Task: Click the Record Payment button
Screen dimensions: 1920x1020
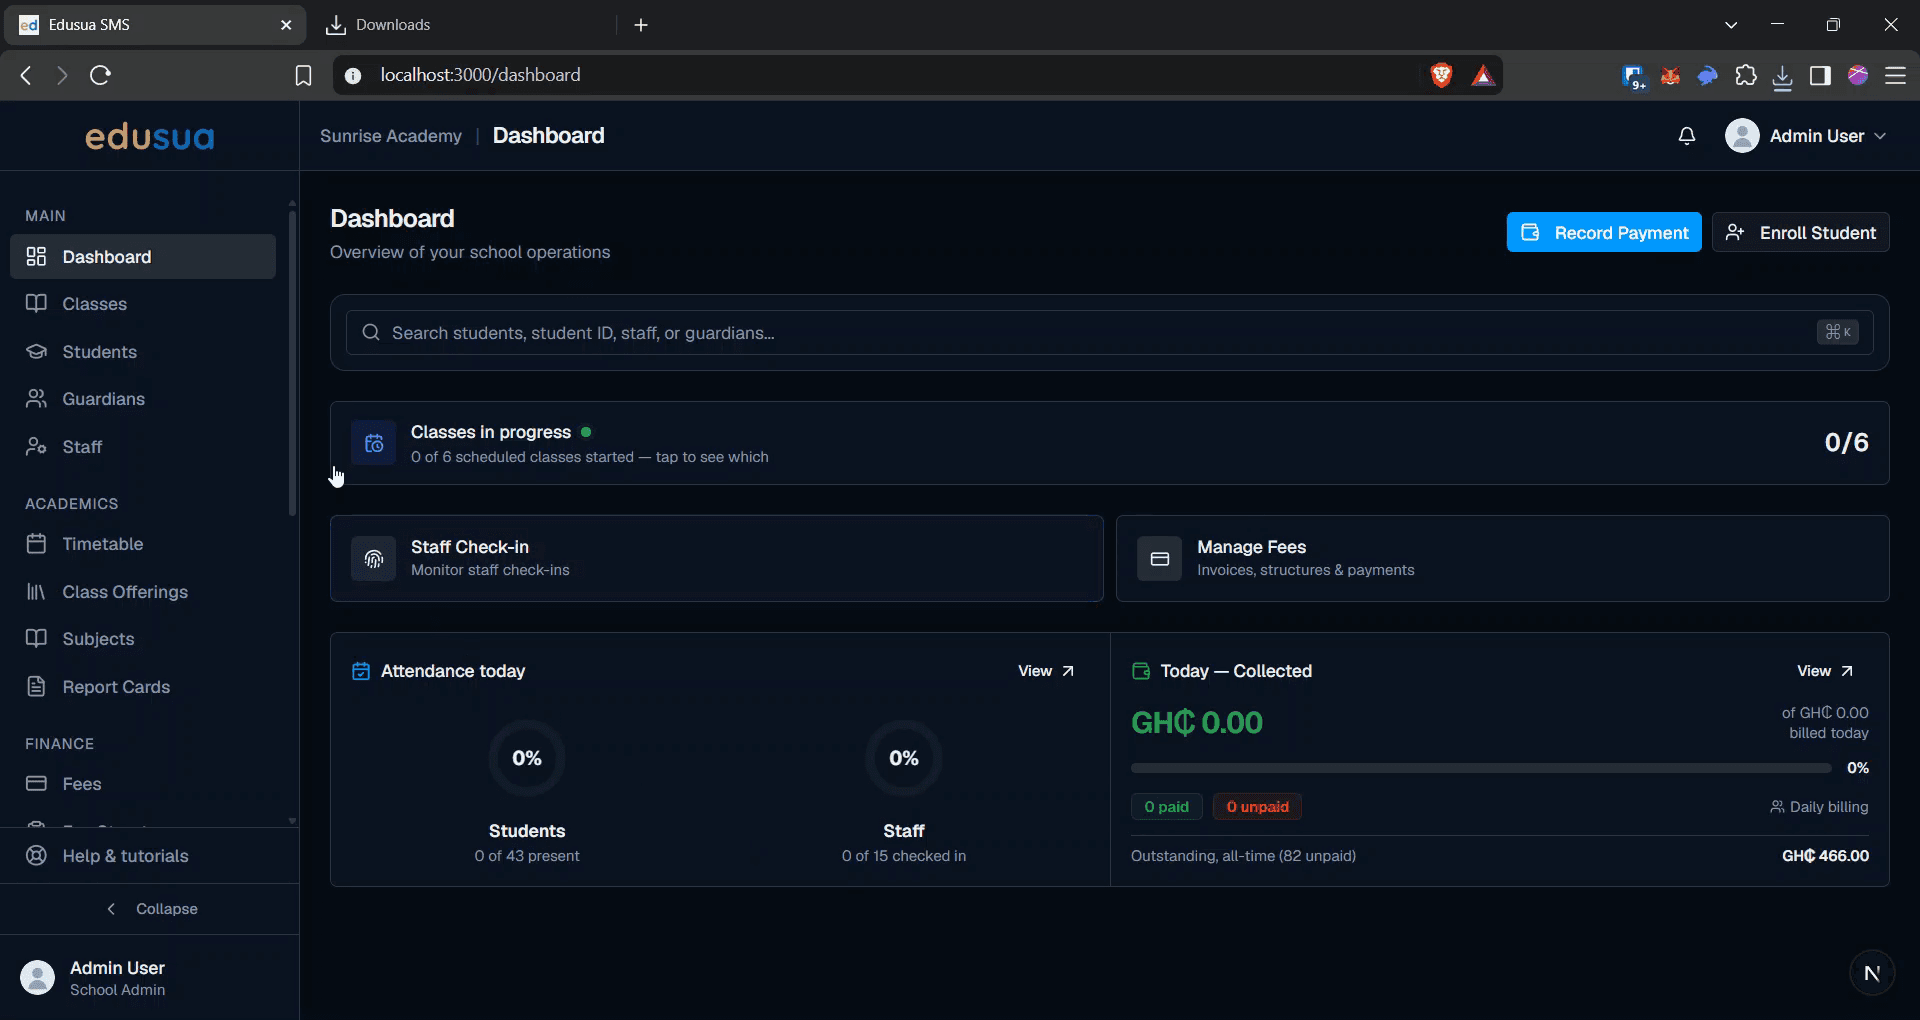Action: (x=1604, y=233)
